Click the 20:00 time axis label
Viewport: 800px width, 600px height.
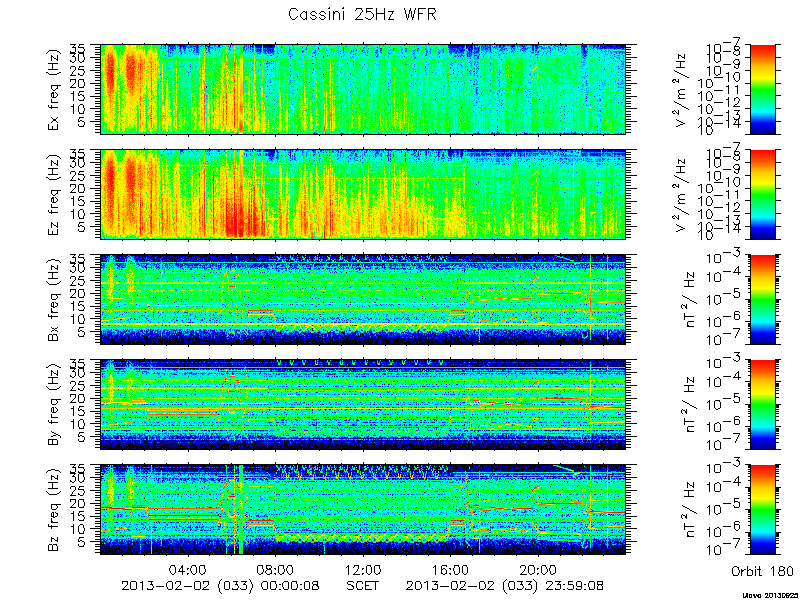[537, 569]
